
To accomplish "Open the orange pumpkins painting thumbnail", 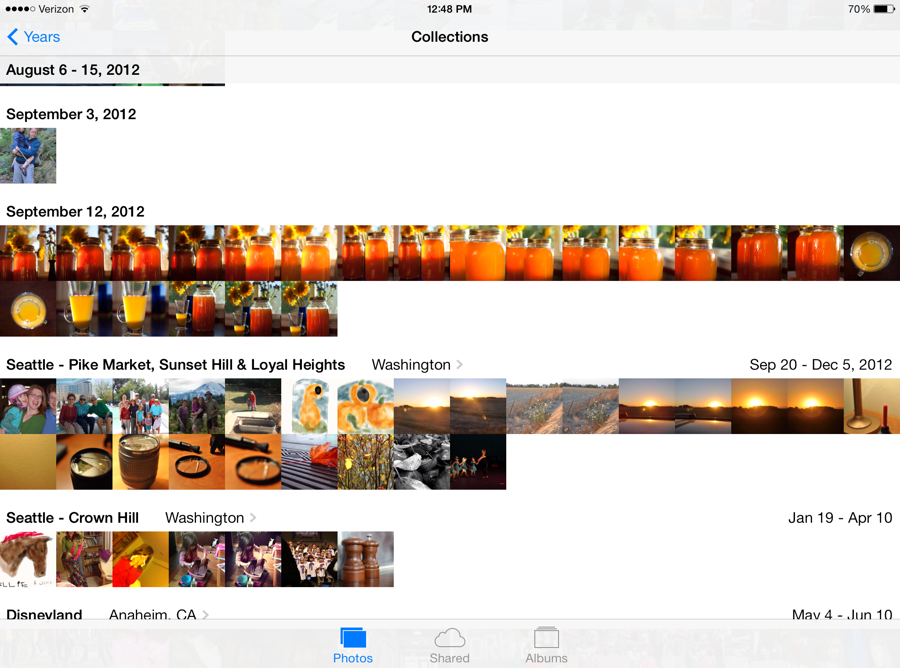I will click(366, 406).
